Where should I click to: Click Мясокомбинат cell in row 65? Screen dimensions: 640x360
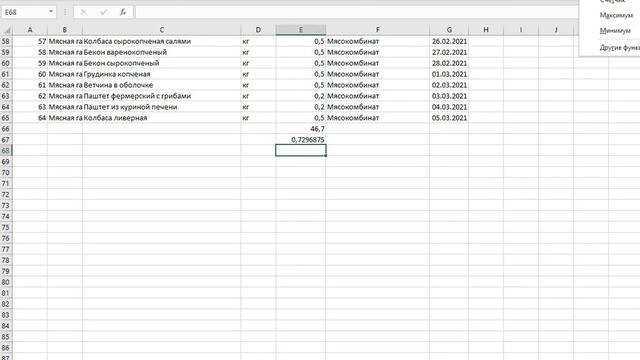tap(378, 118)
